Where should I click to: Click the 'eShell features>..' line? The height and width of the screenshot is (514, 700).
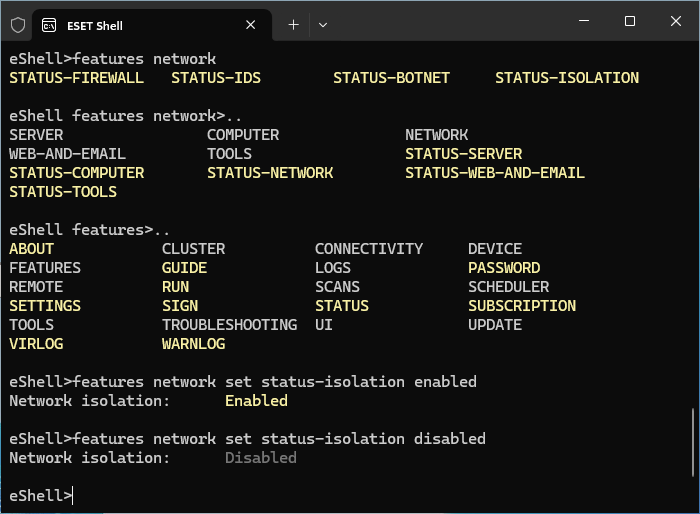(x=89, y=230)
